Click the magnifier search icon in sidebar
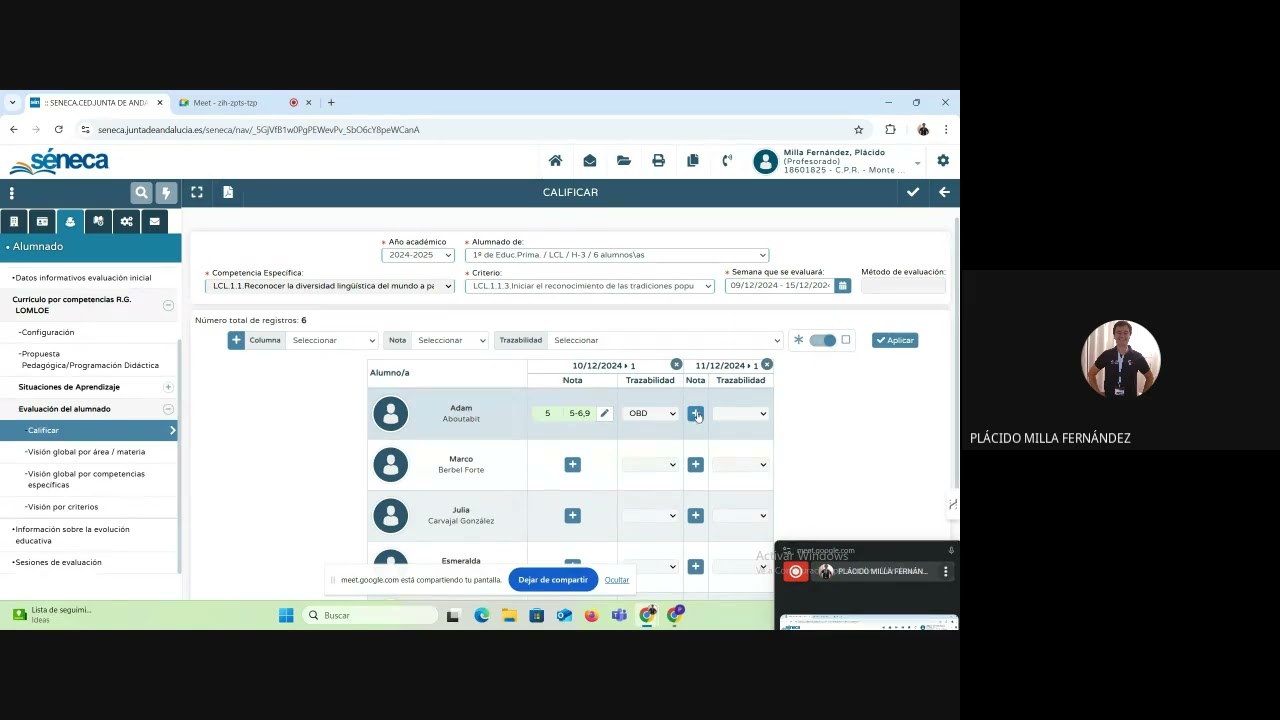This screenshot has width=1280, height=720. pyautogui.click(x=141, y=193)
